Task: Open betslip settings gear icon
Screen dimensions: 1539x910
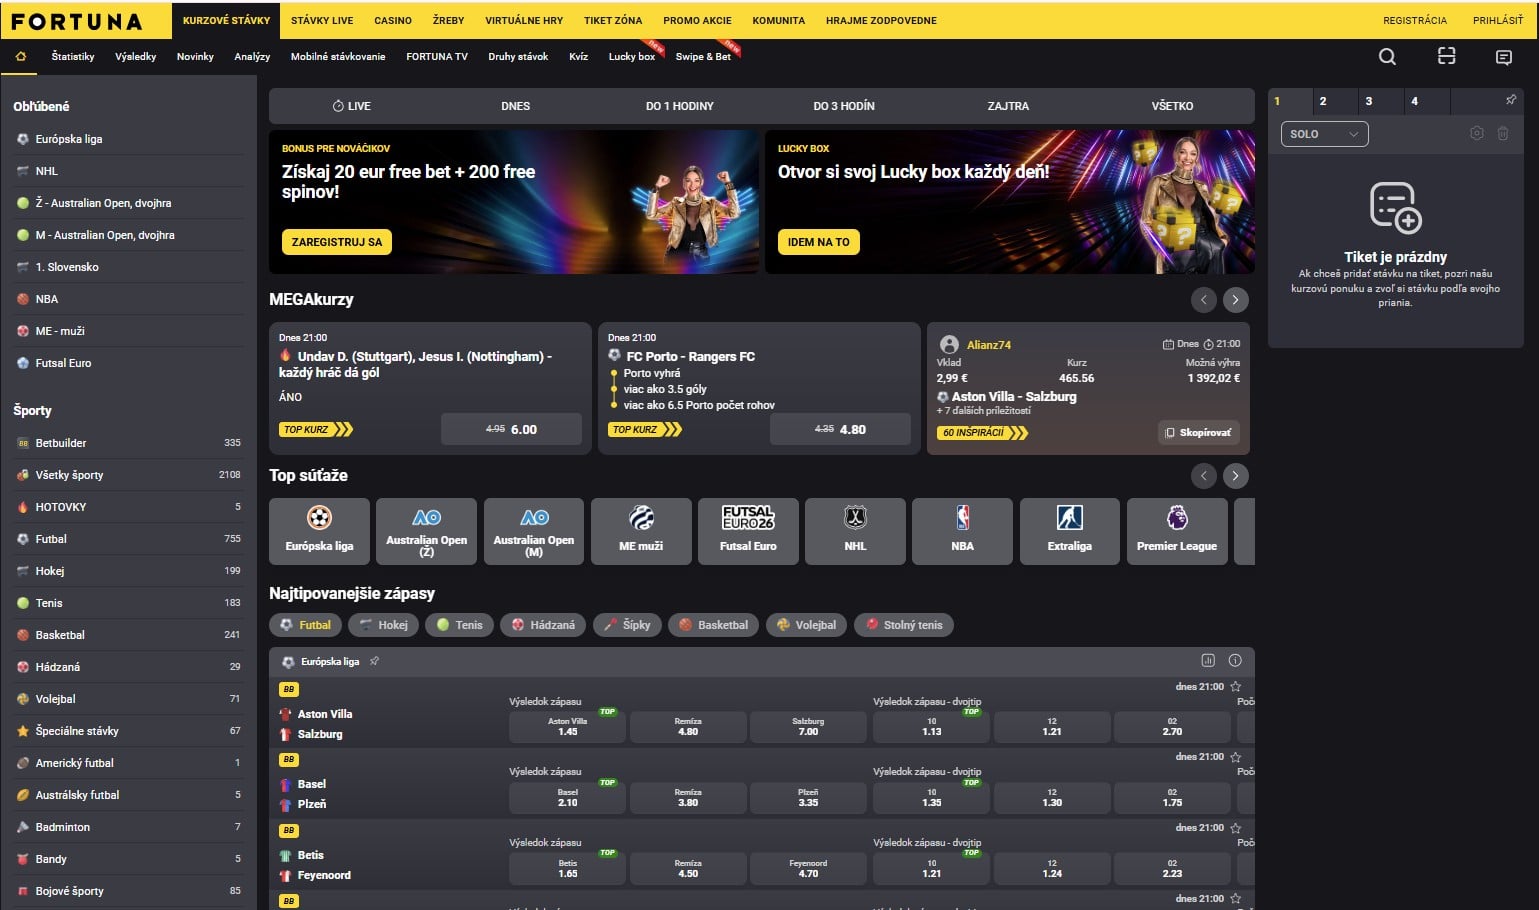Action: pyautogui.click(x=1476, y=133)
